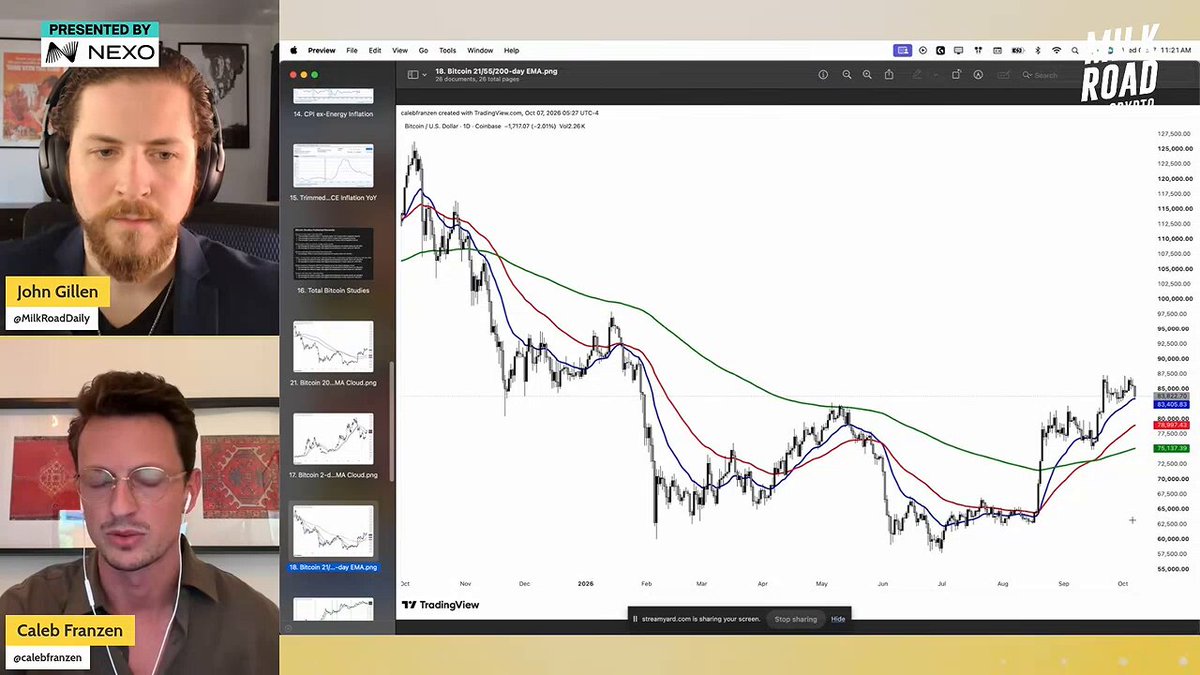This screenshot has width=1200, height=675.
Task: Click the 11:21 AM menu bar clock
Action: click(1175, 50)
